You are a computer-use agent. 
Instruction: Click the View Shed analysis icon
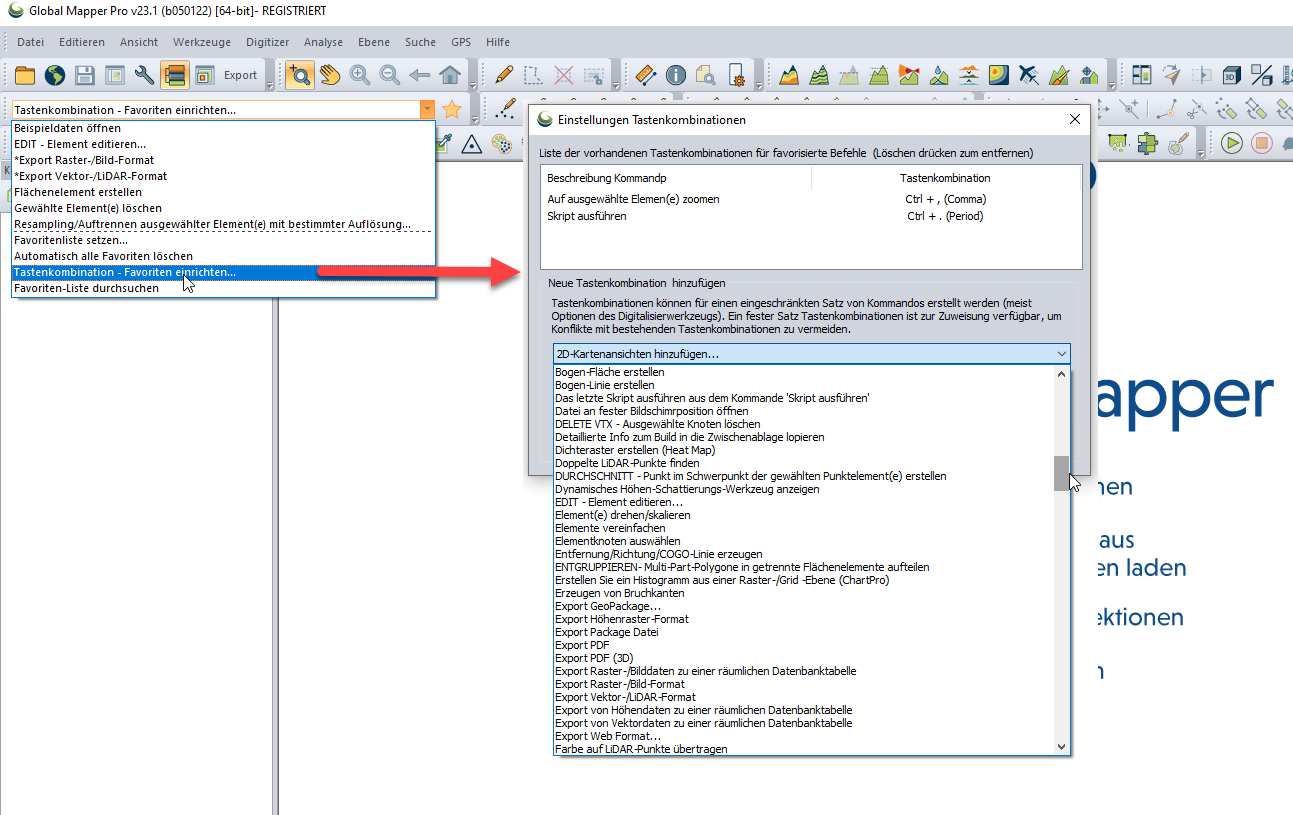click(x=909, y=75)
